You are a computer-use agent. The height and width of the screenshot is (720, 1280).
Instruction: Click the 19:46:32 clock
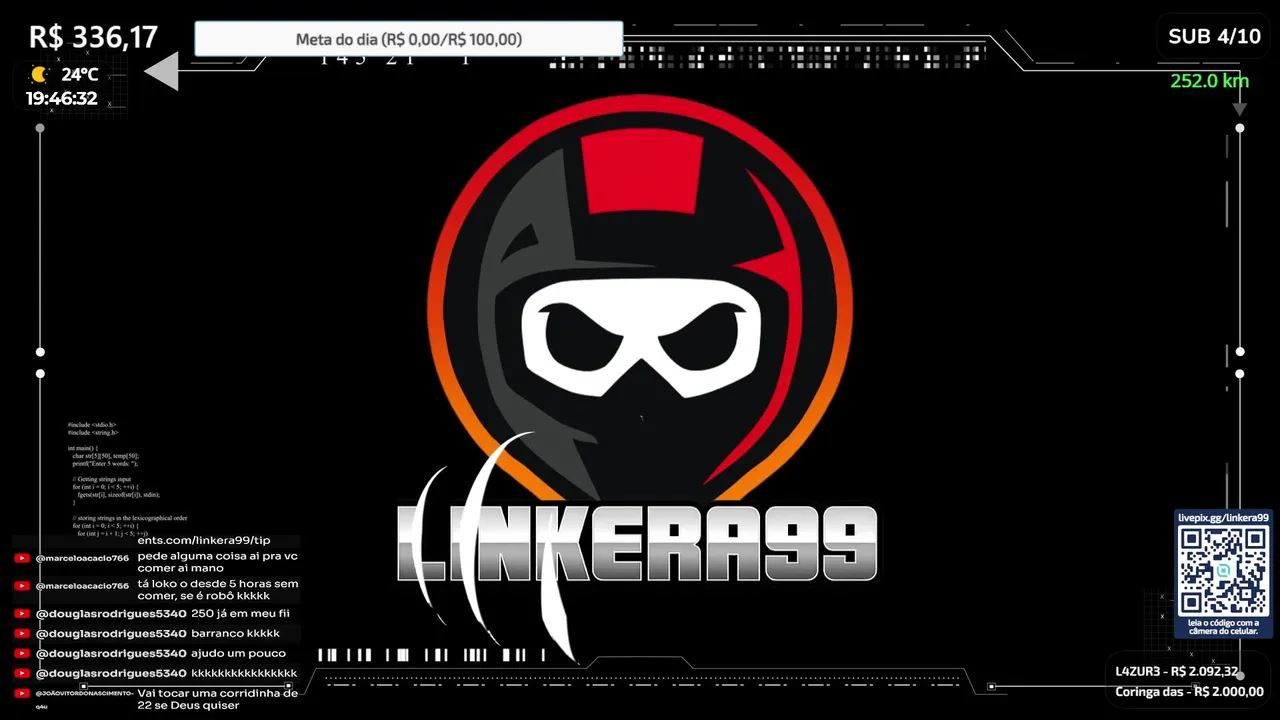(x=62, y=98)
